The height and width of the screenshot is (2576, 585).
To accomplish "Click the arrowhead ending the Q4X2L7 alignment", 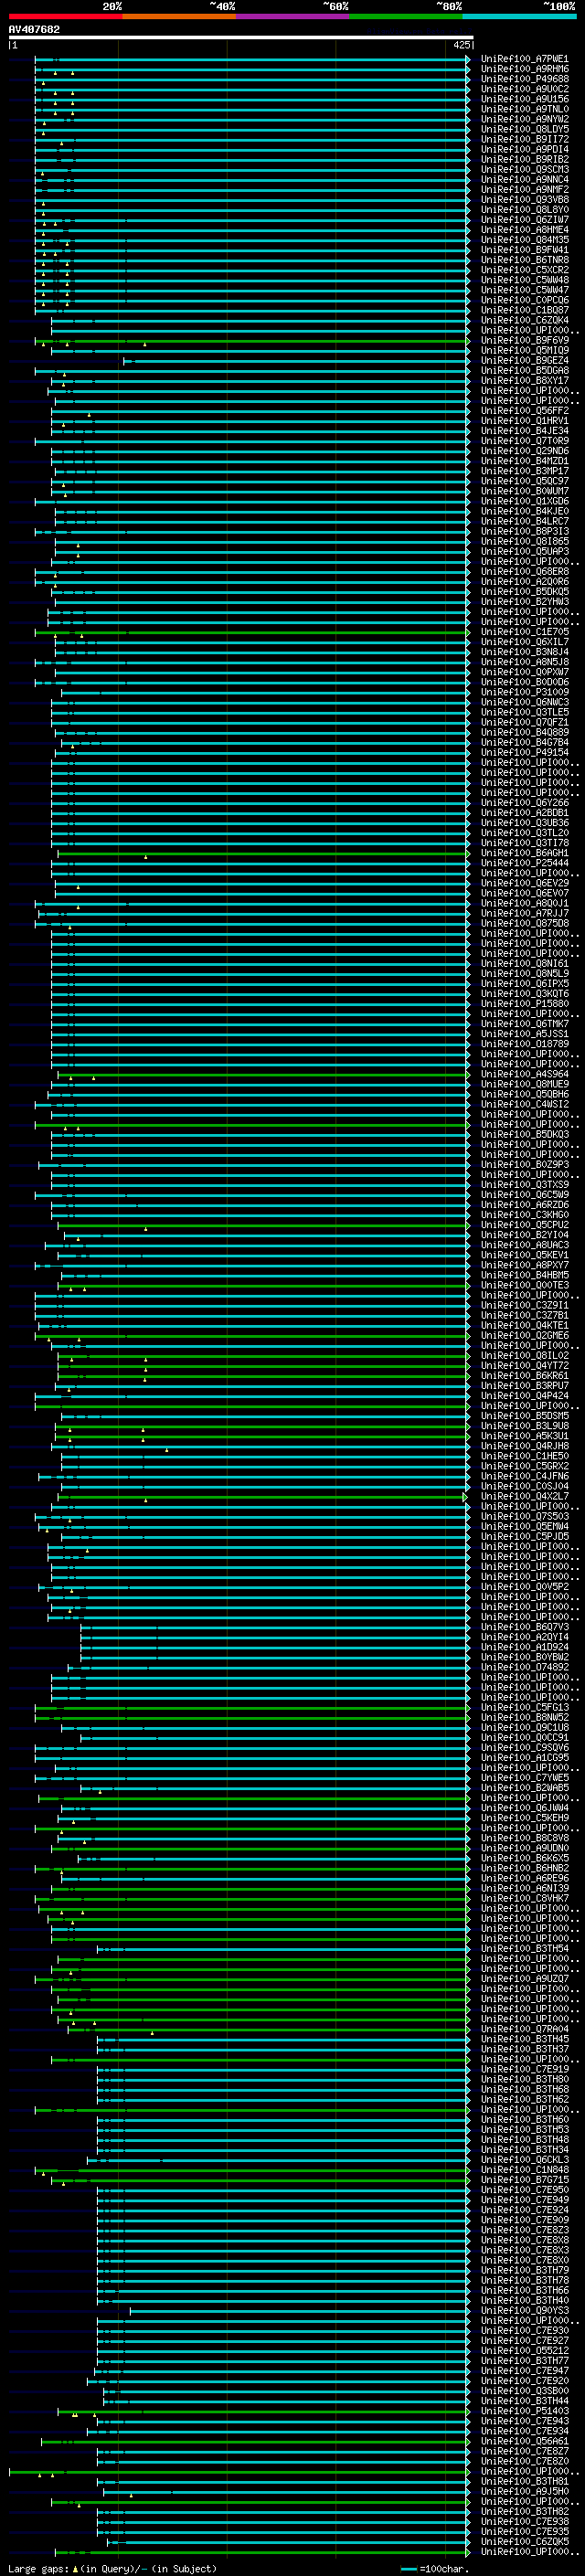I will point(466,1497).
